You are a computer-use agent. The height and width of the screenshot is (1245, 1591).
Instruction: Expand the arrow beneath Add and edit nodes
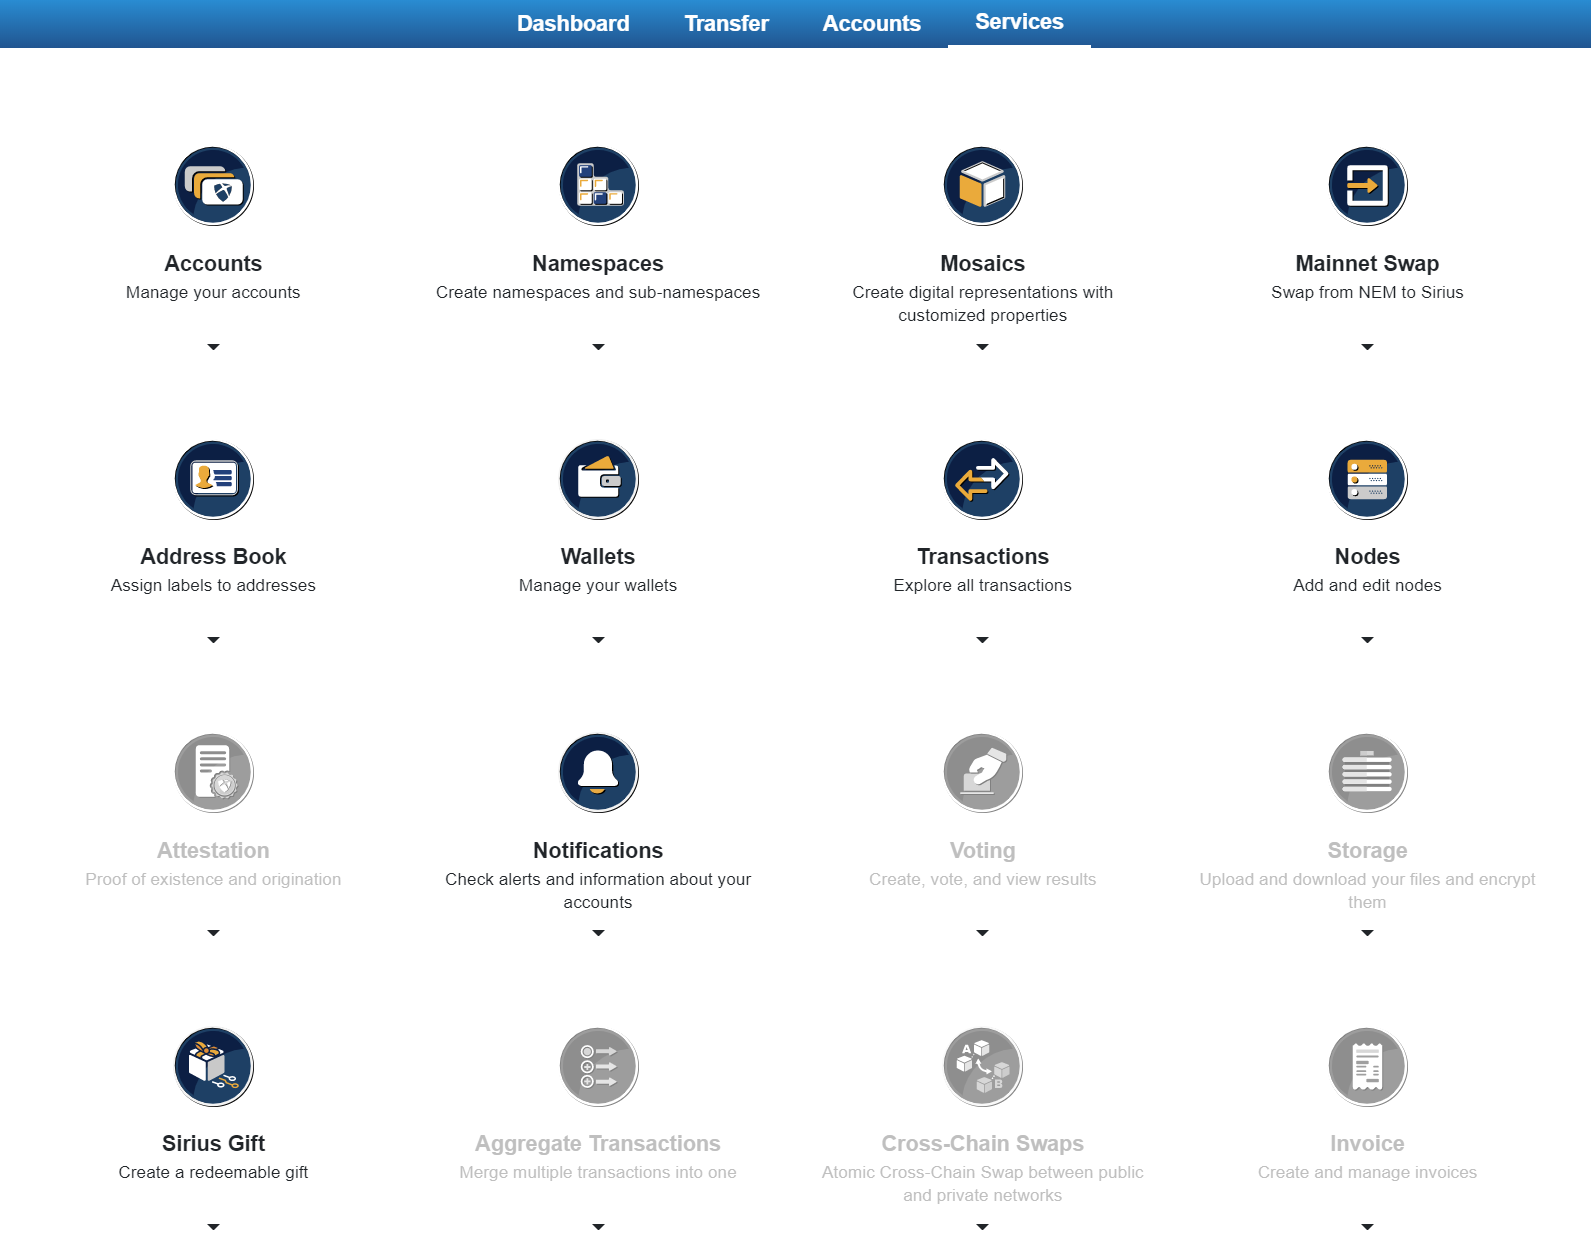[1367, 640]
